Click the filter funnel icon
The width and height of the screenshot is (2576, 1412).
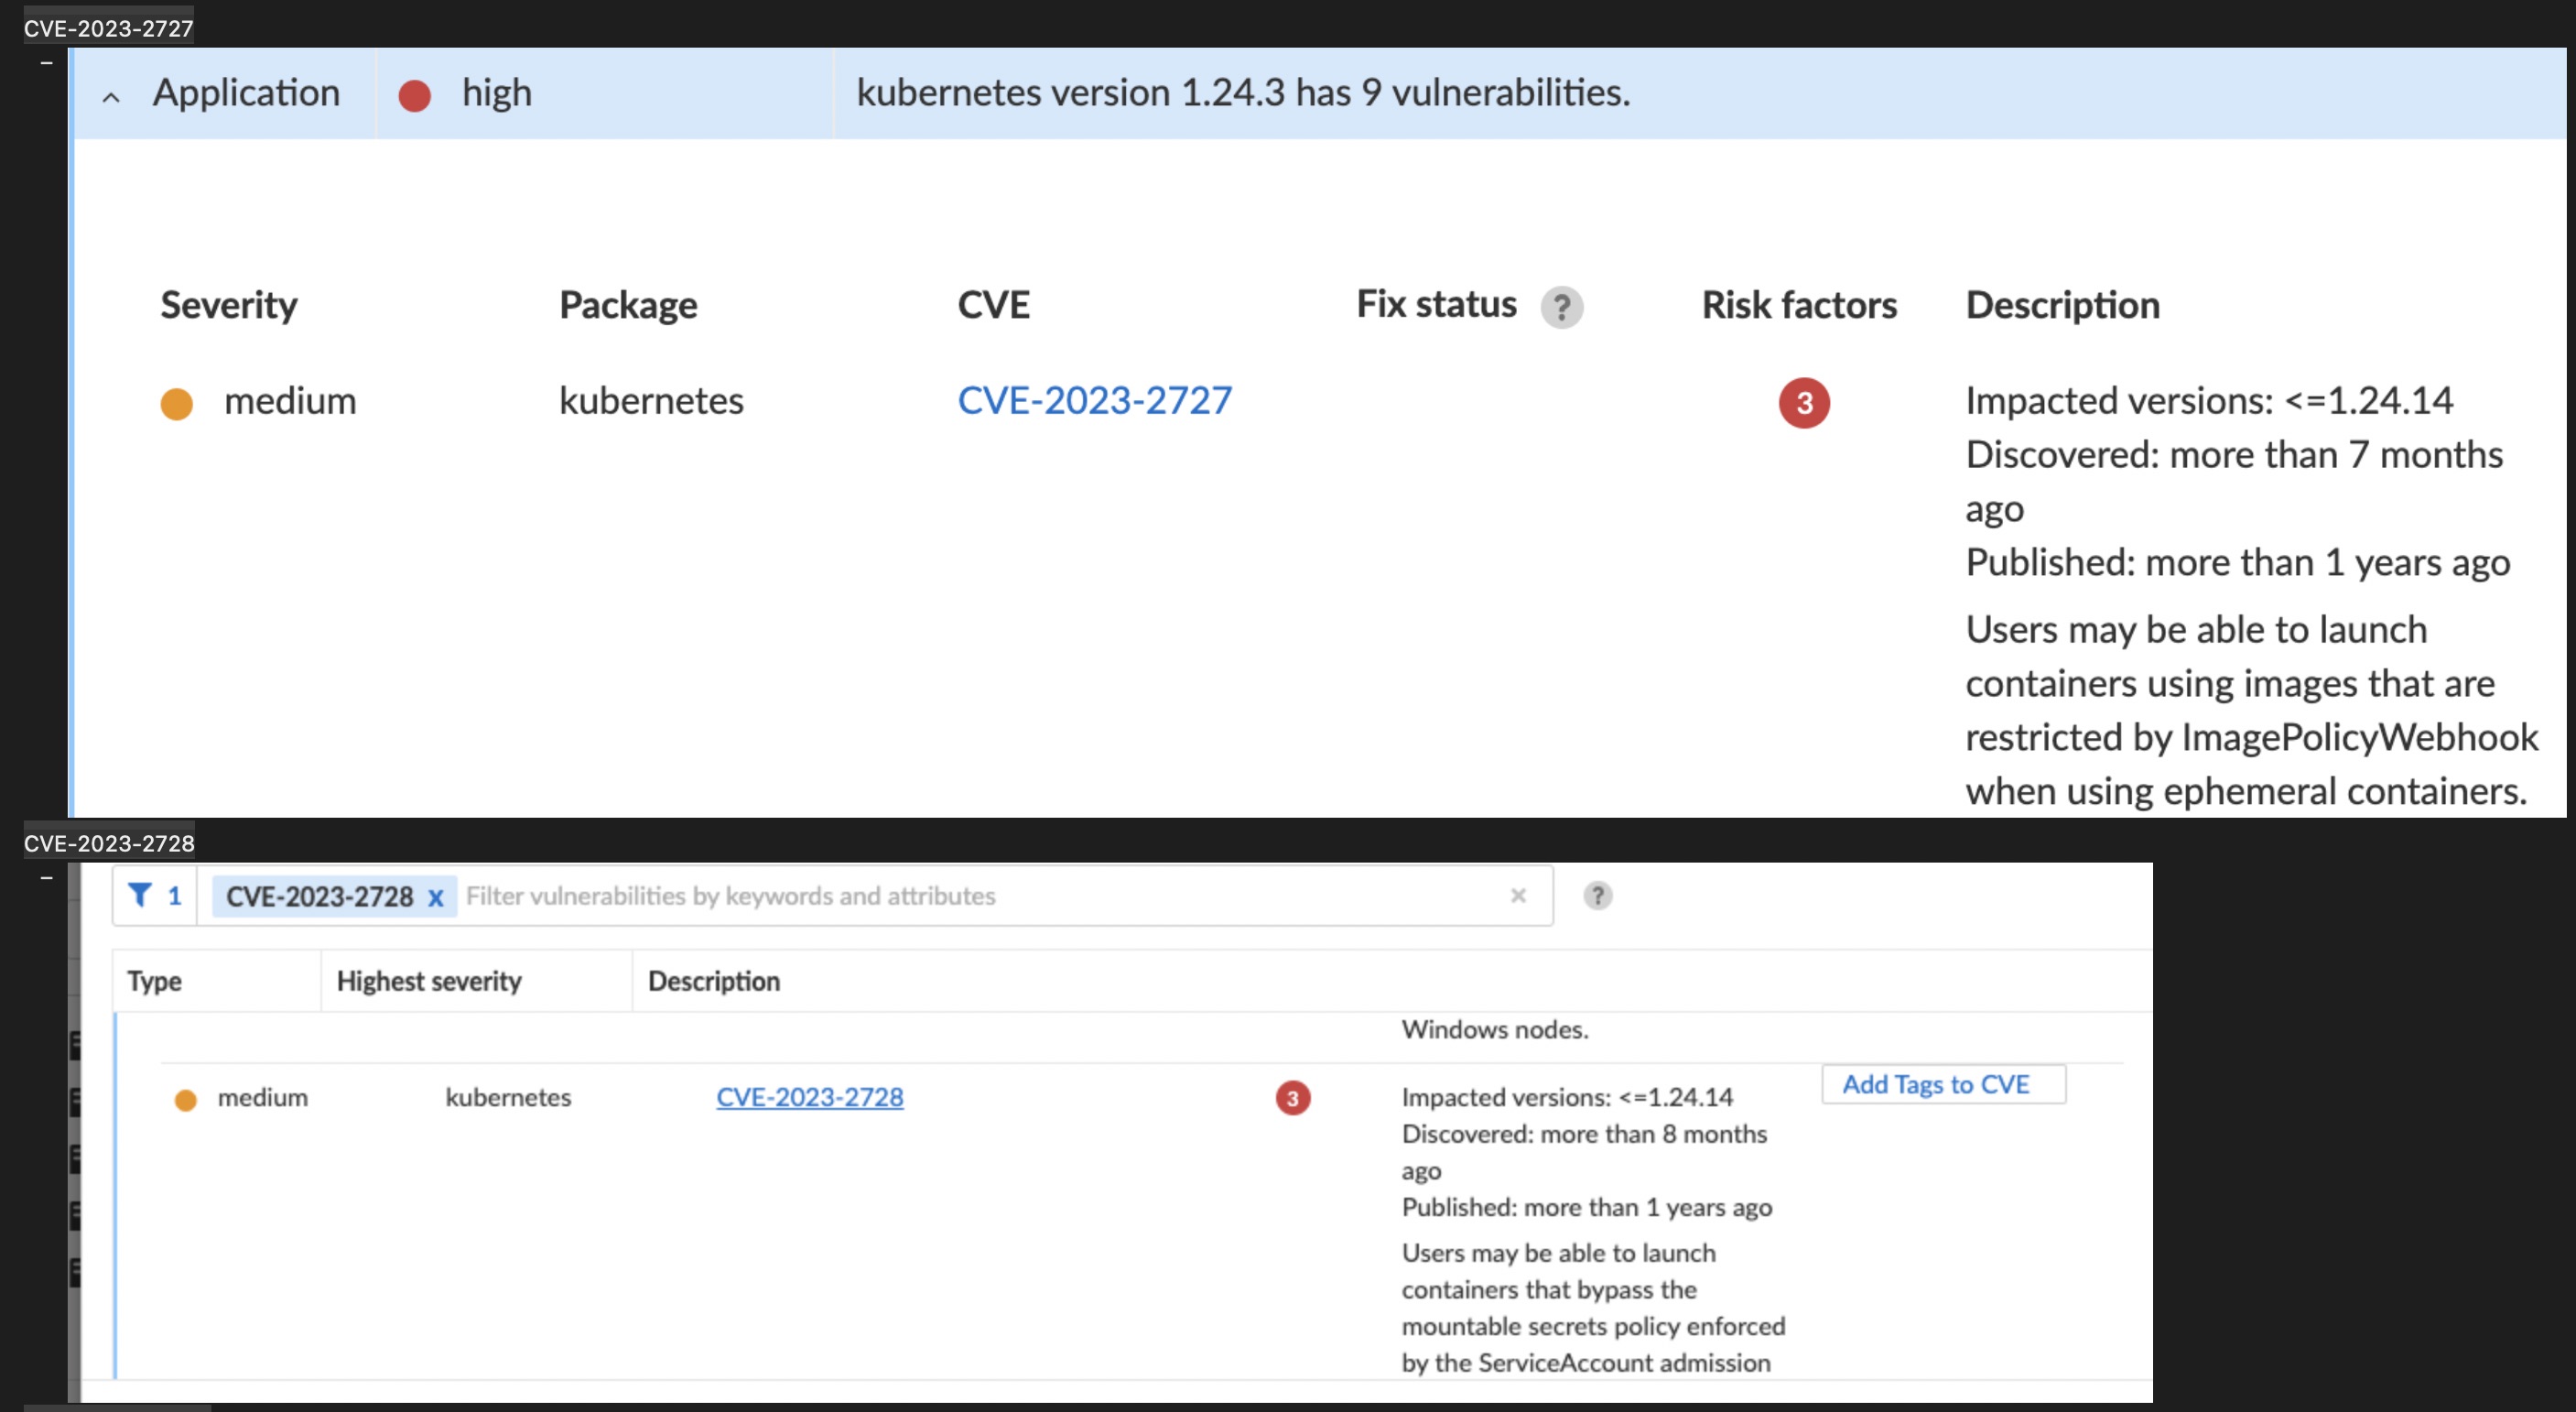(x=140, y=895)
